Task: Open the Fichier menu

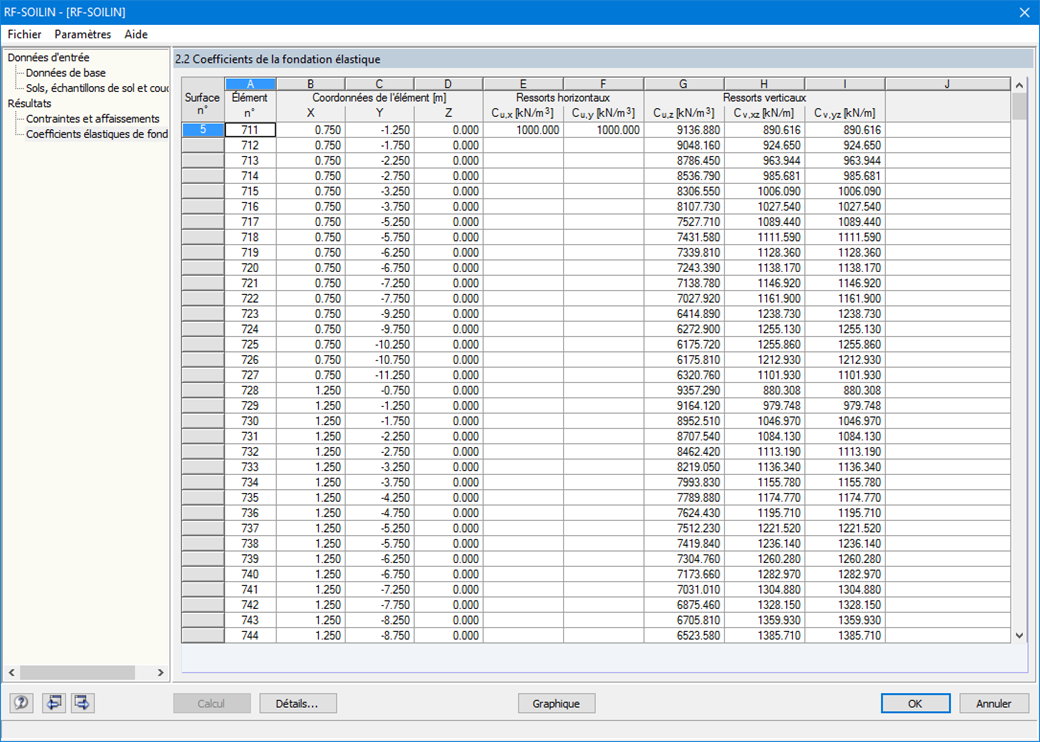Action: pyautogui.click(x=24, y=34)
